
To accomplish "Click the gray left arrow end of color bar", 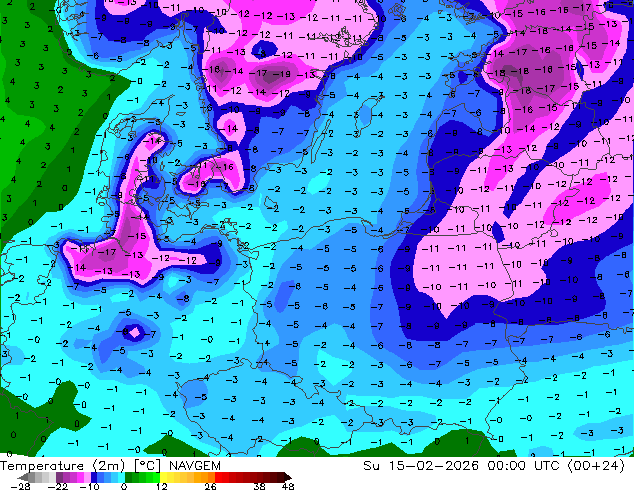I will point(22,477).
